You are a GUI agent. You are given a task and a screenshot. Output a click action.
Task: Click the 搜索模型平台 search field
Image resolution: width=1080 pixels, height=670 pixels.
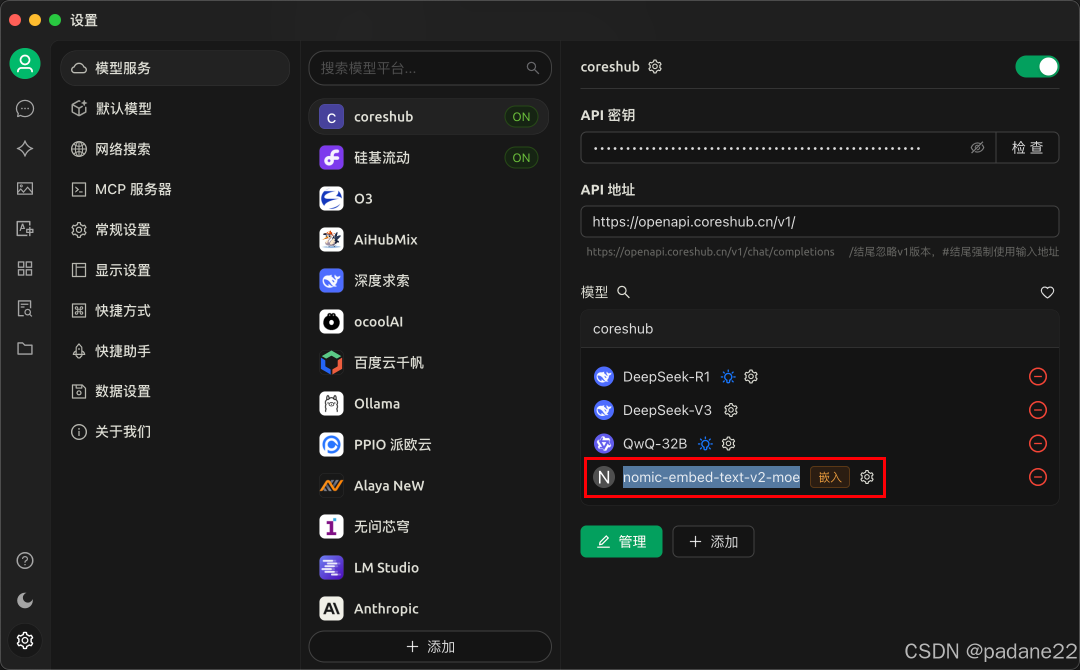pos(430,68)
